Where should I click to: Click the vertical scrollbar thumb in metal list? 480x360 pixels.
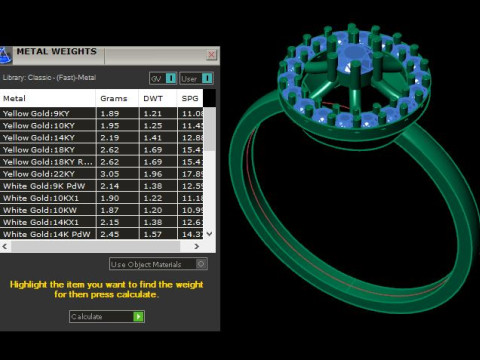coord(209,129)
